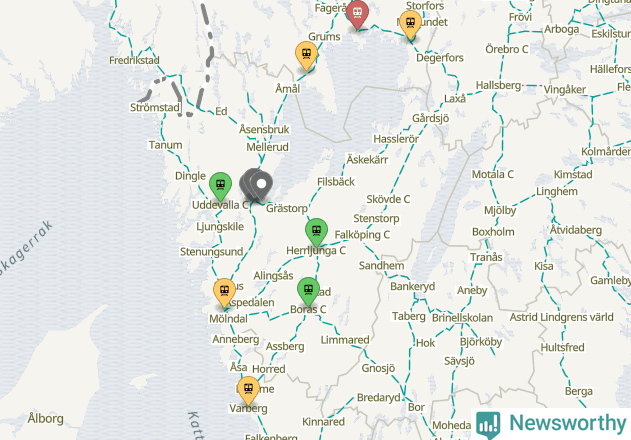The image size is (631, 440).
Task: Click the Ålborg city label
Action: [45, 418]
